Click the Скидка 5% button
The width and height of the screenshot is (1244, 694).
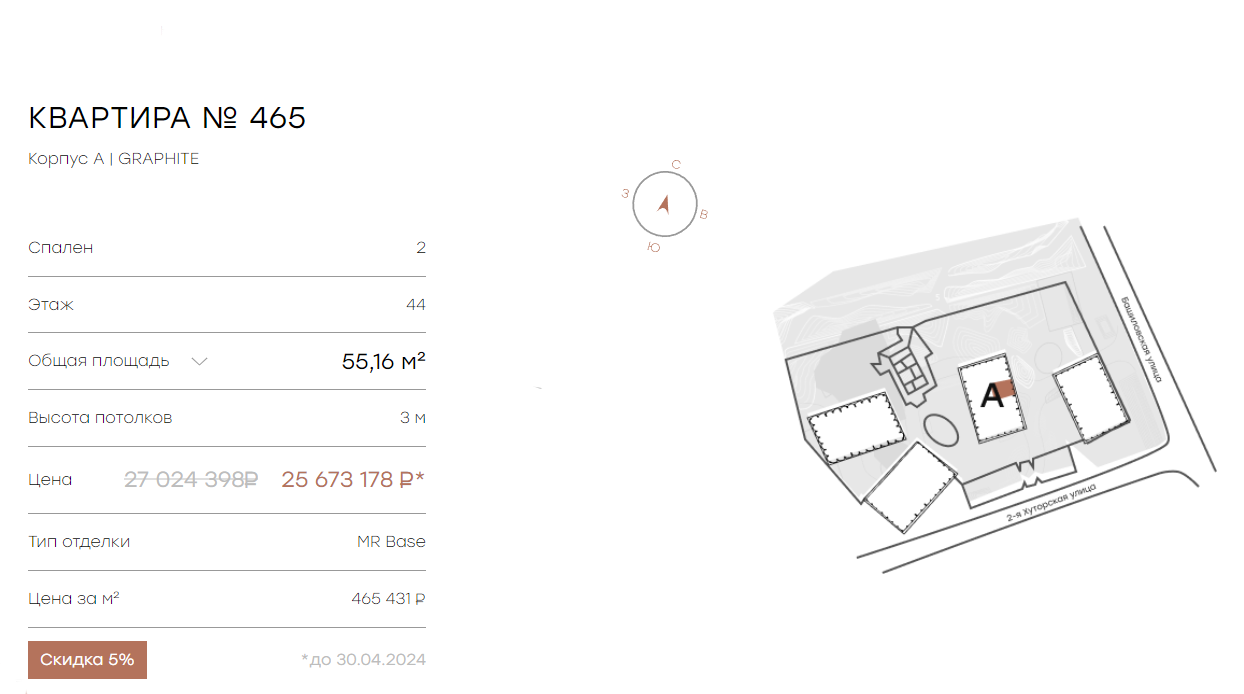pyautogui.click(x=87, y=660)
